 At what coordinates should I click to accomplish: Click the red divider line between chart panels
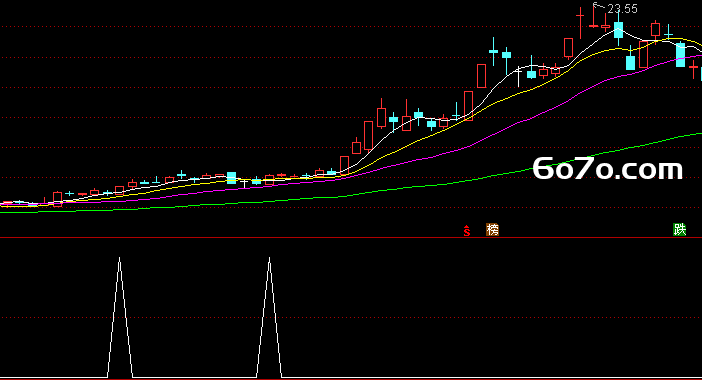pos(351,238)
